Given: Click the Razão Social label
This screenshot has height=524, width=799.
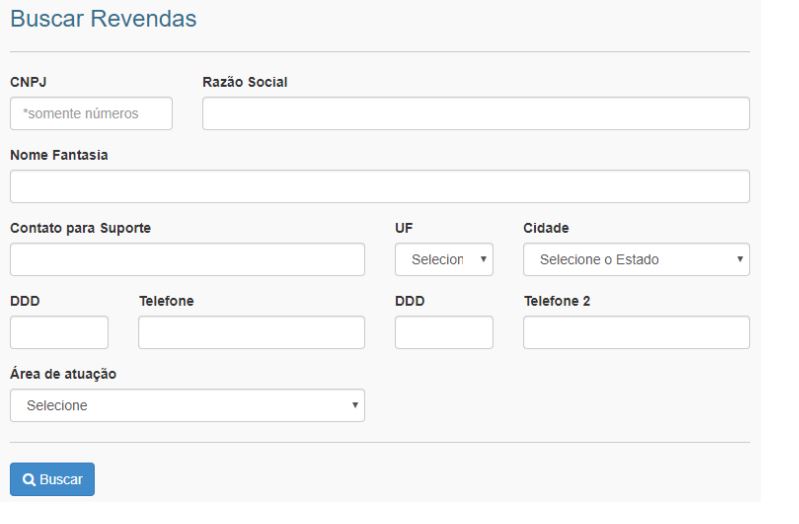Looking at the screenshot, I should tap(245, 82).
